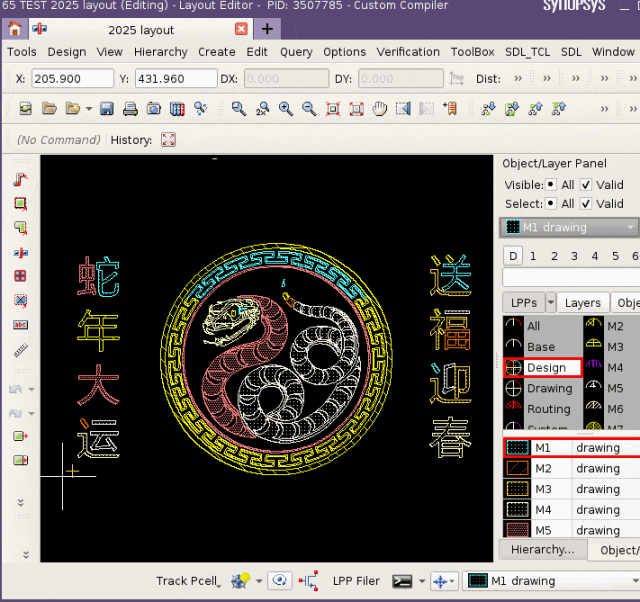Switch to the Layers tab
640x602 pixels.
[582, 303]
